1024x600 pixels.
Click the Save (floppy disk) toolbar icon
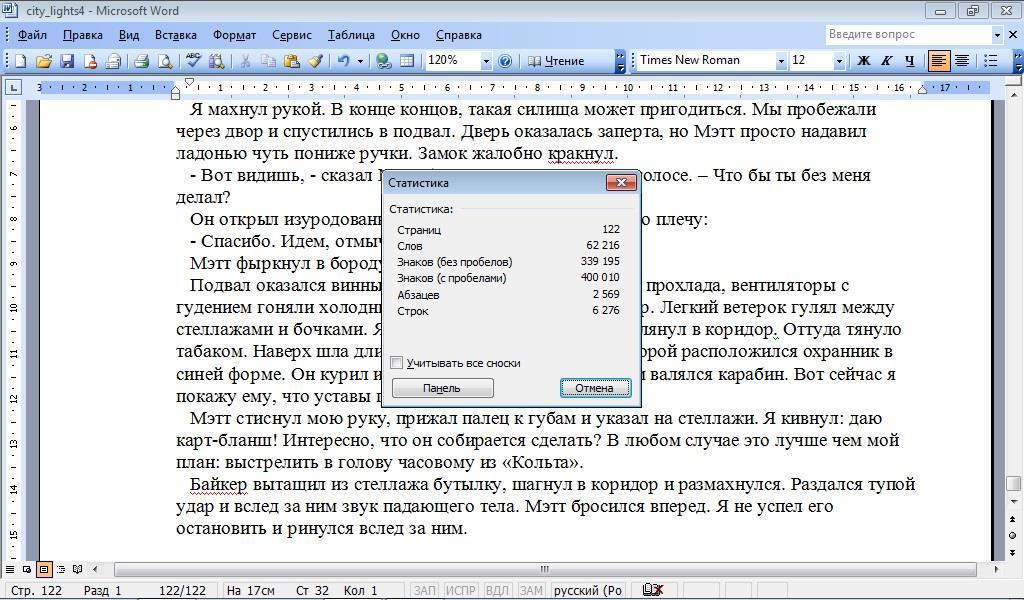[67, 61]
